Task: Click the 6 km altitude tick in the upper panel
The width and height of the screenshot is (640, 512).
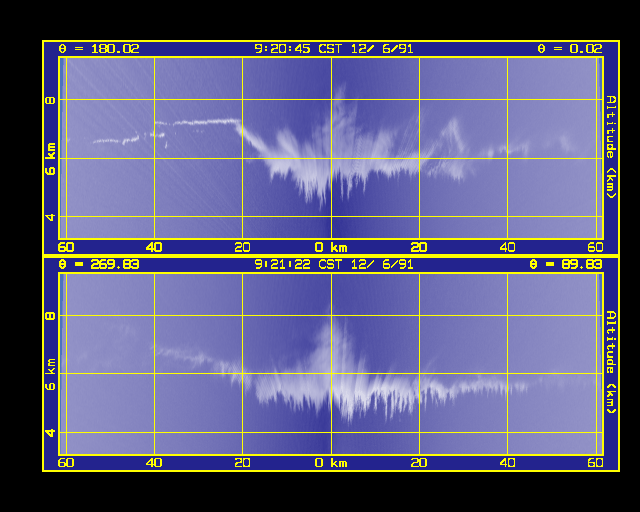Action: 51,159
